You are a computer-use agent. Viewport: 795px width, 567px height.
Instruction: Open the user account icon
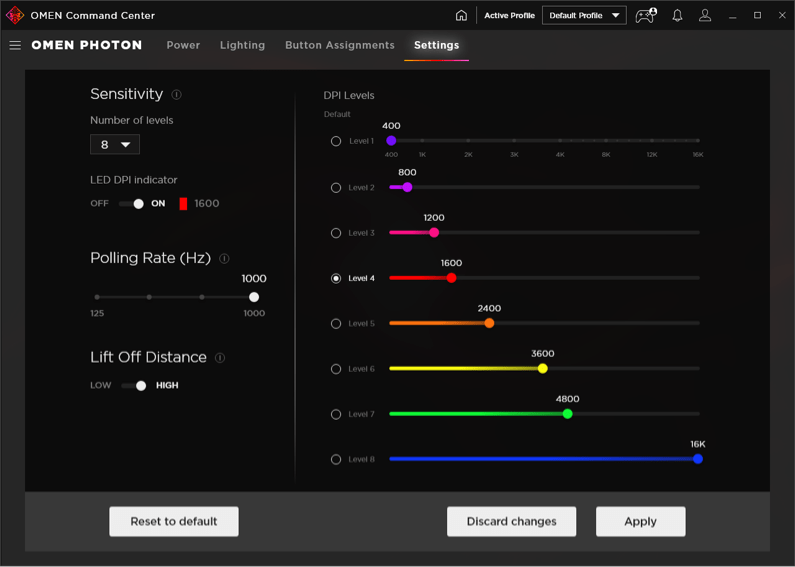tap(705, 15)
